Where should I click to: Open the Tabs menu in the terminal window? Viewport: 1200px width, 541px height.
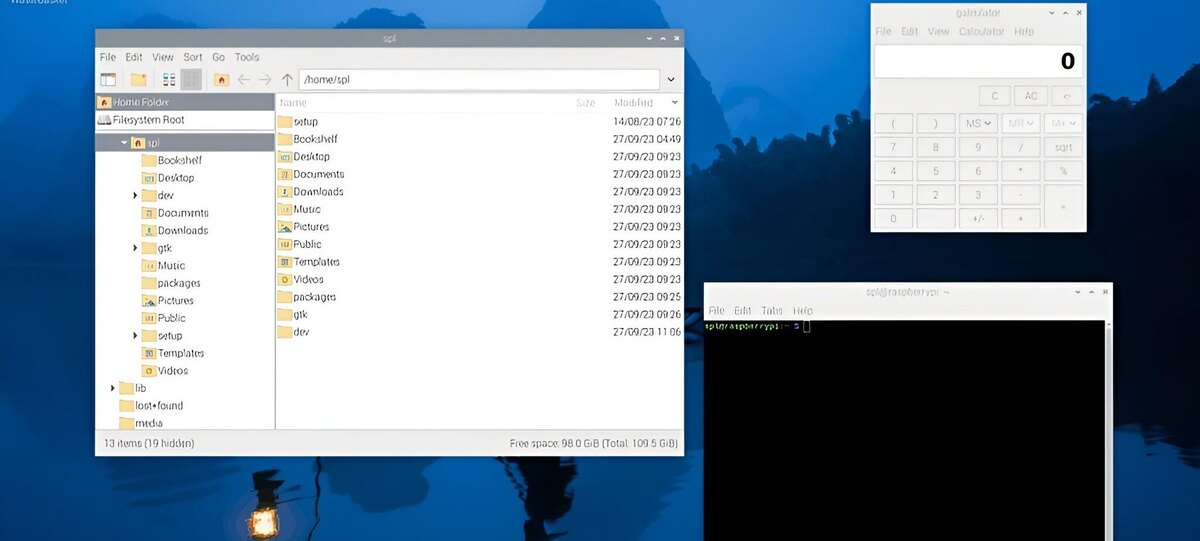point(772,311)
